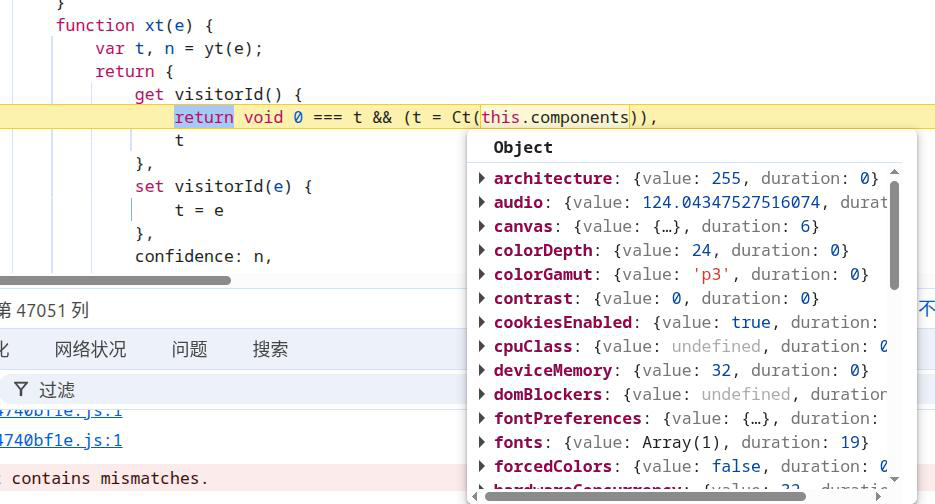Click the set visitorId(e) line
Screen dimensions: 935x504
(x=224, y=186)
